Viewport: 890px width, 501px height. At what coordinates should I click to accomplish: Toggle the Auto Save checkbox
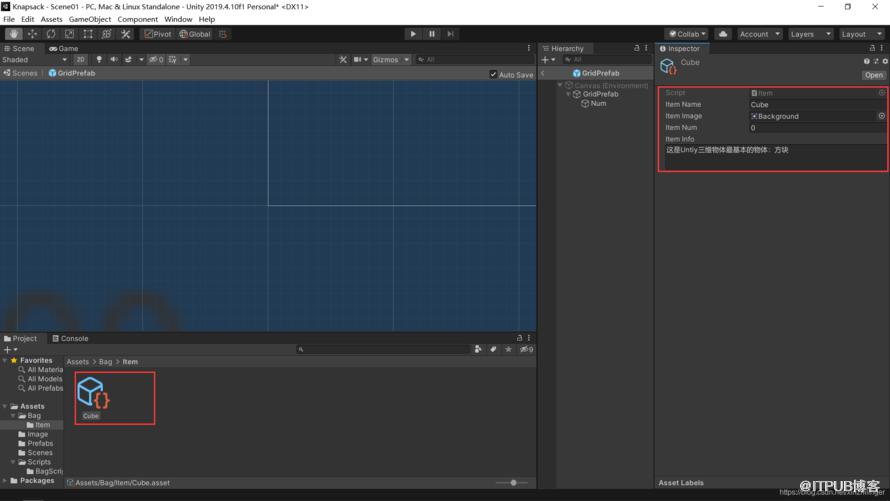[493, 74]
